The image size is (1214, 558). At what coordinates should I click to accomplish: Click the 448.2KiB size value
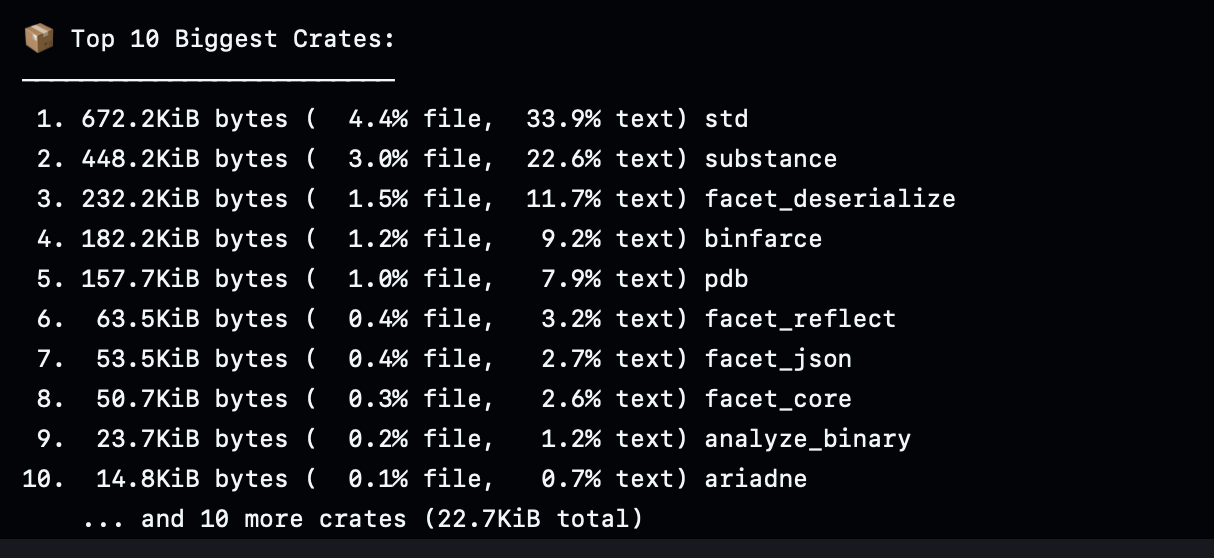pyautogui.click(x=140, y=159)
